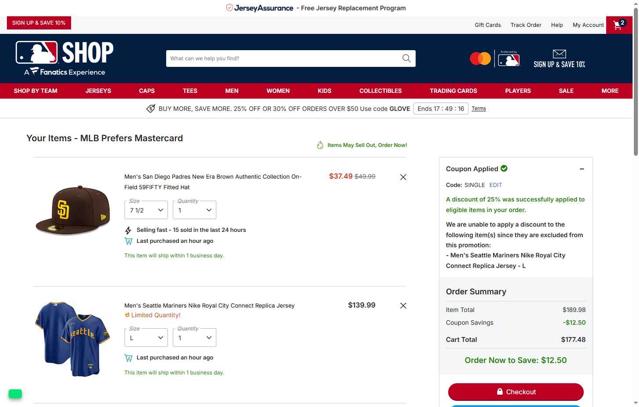Open the Mariners jersey quantity dropdown

click(x=195, y=338)
